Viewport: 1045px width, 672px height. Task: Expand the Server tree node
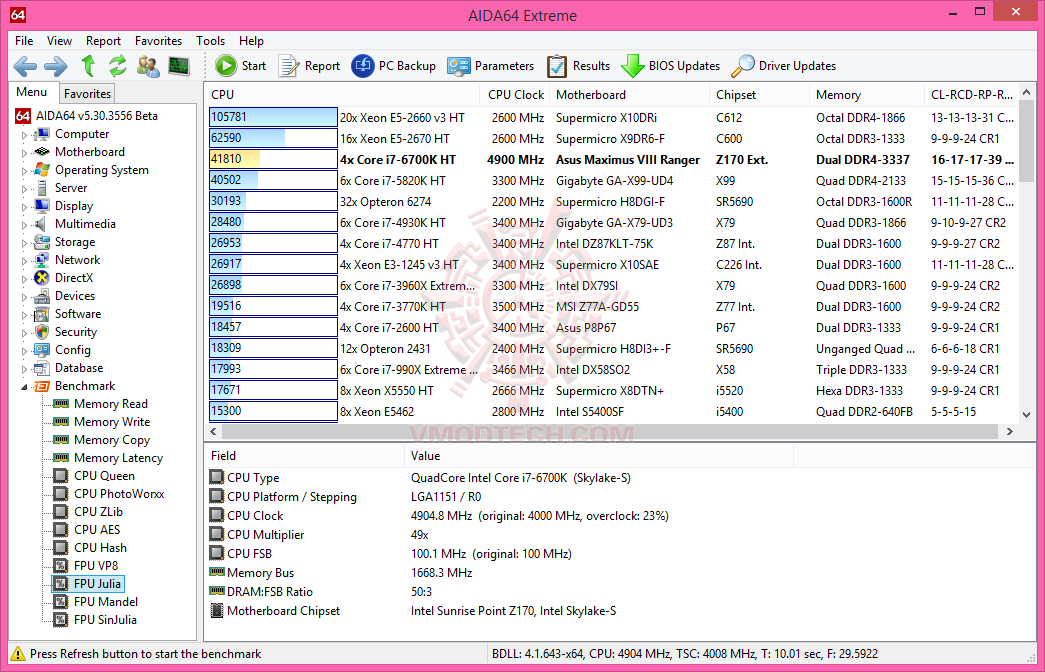click(25, 189)
